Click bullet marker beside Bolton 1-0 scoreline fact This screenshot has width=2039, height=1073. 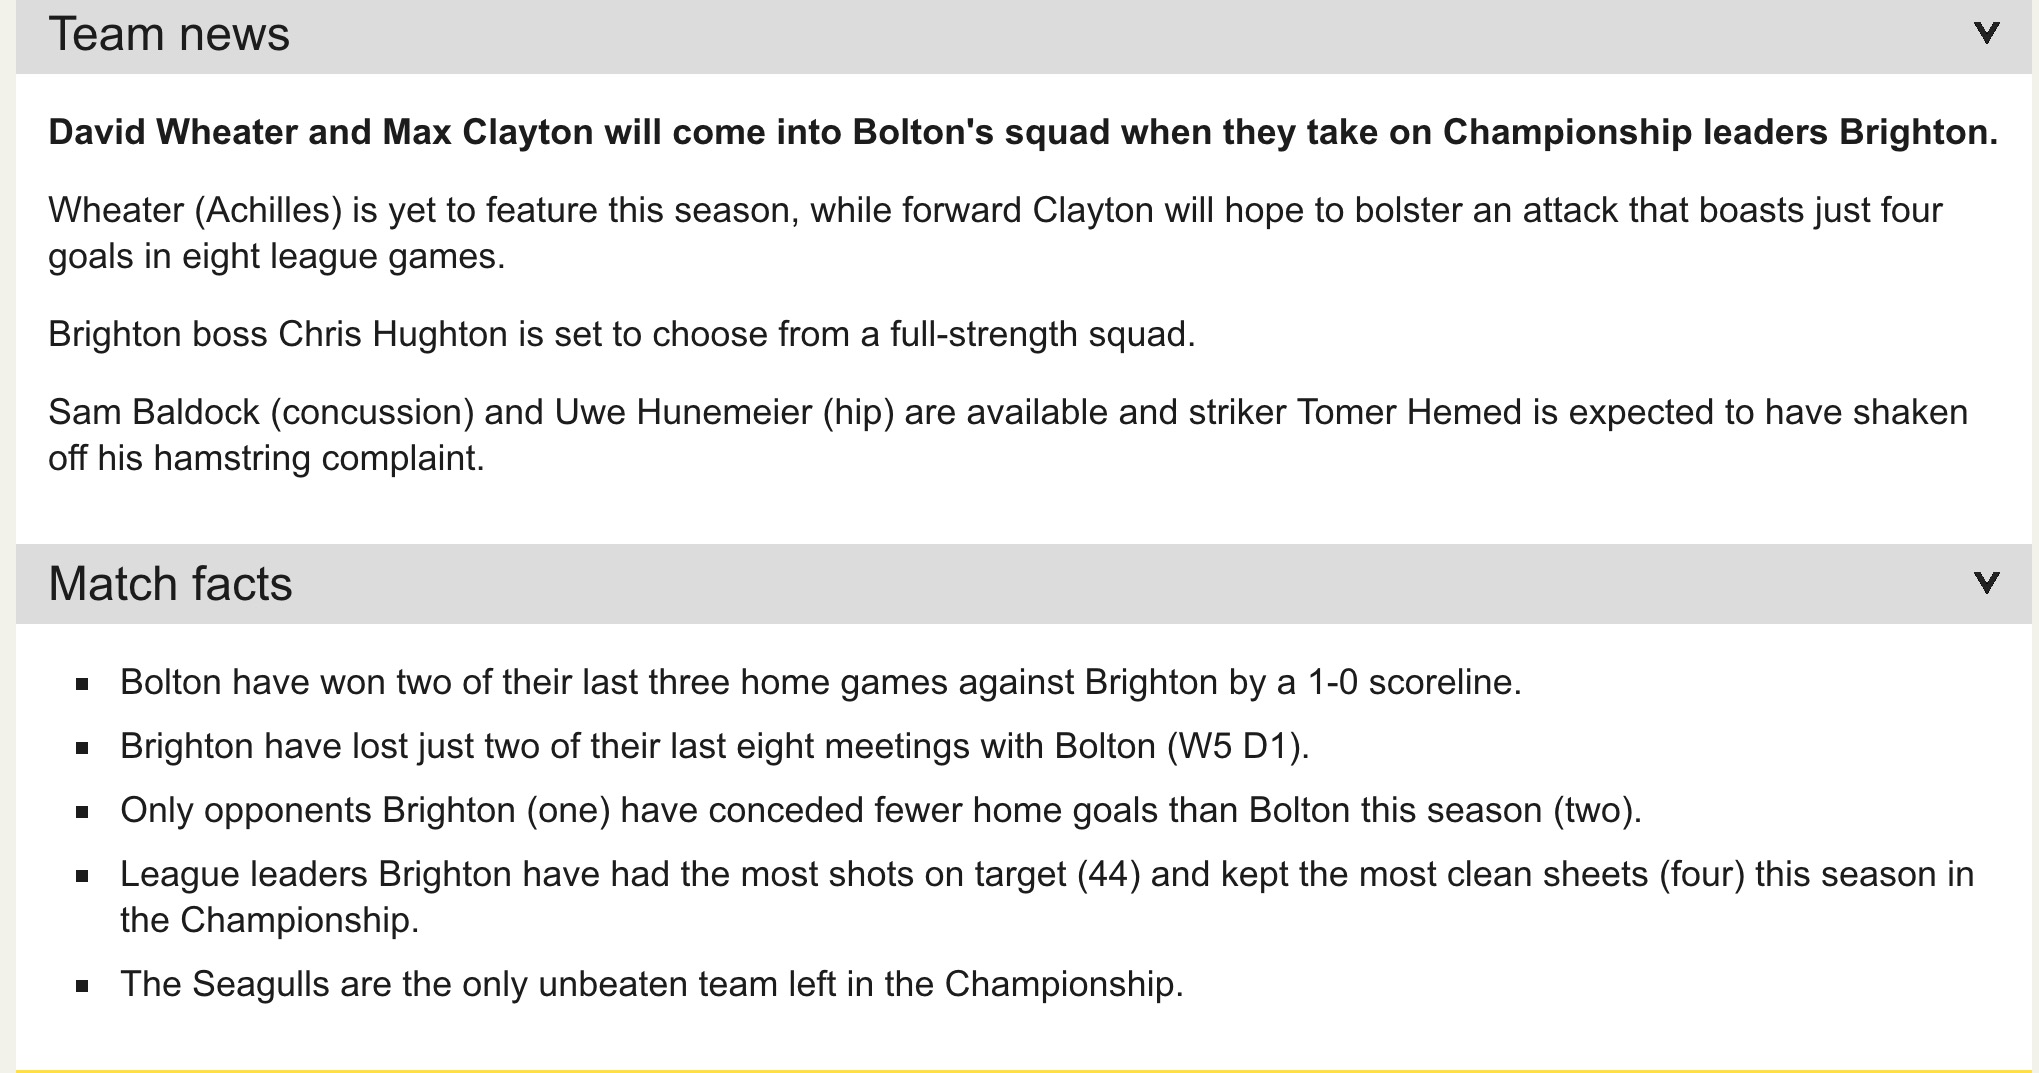[83, 684]
